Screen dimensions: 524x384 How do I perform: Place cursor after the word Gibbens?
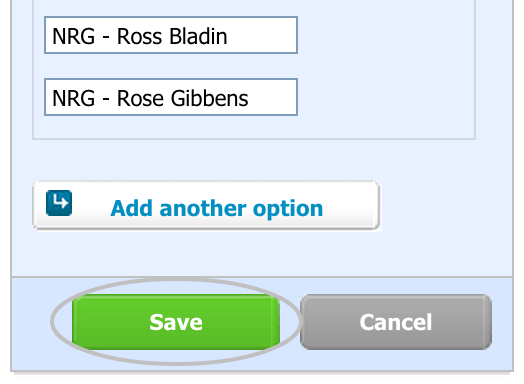pyautogui.click(x=249, y=98)
